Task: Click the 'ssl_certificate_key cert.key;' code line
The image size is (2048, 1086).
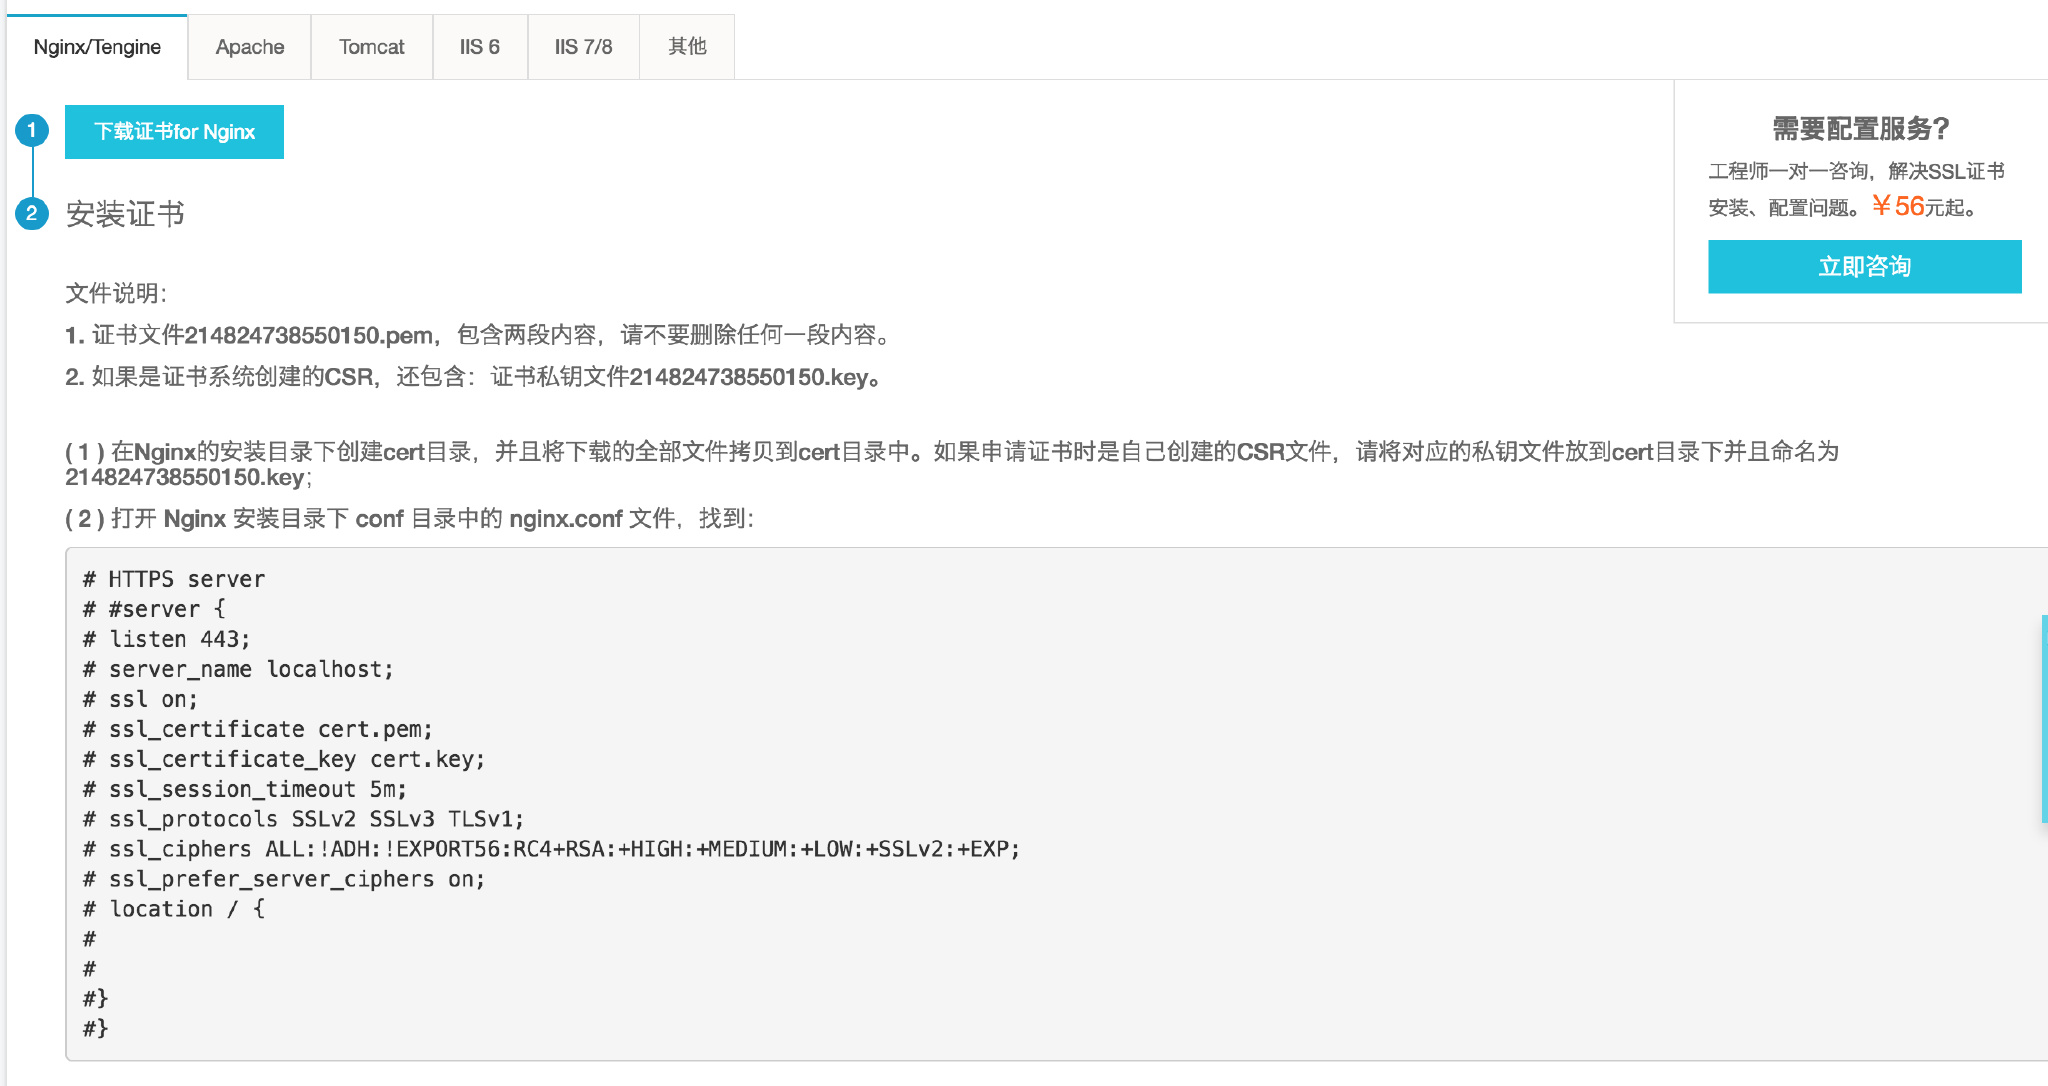Action: tap(284, 759)
